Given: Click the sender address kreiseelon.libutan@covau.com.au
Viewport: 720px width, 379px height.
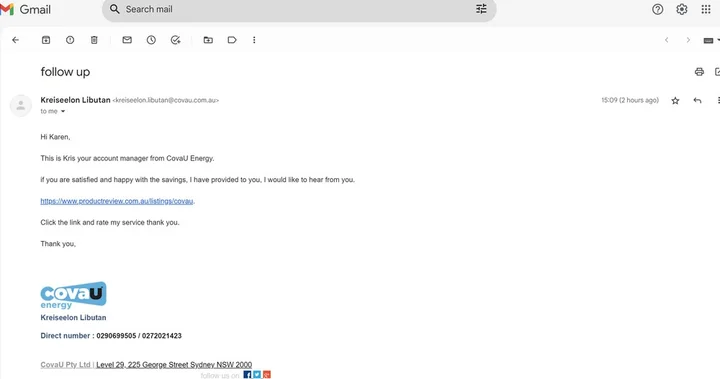Looking at the screenshot, I should click(x=166, y=100).
